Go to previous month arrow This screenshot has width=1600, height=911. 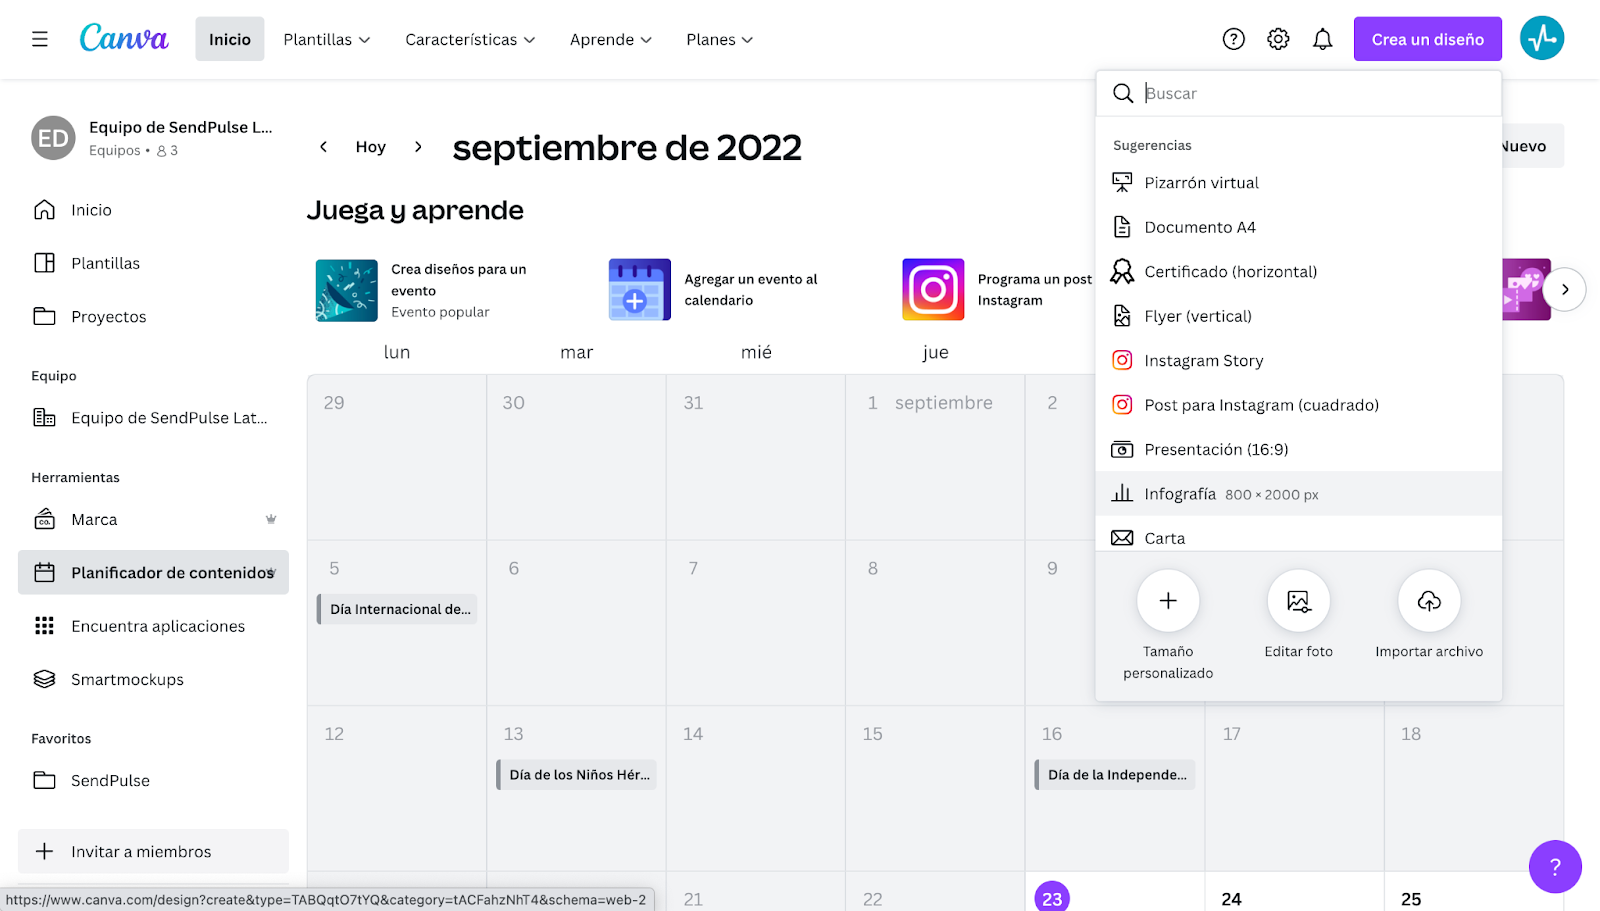[x=323, y=147]
